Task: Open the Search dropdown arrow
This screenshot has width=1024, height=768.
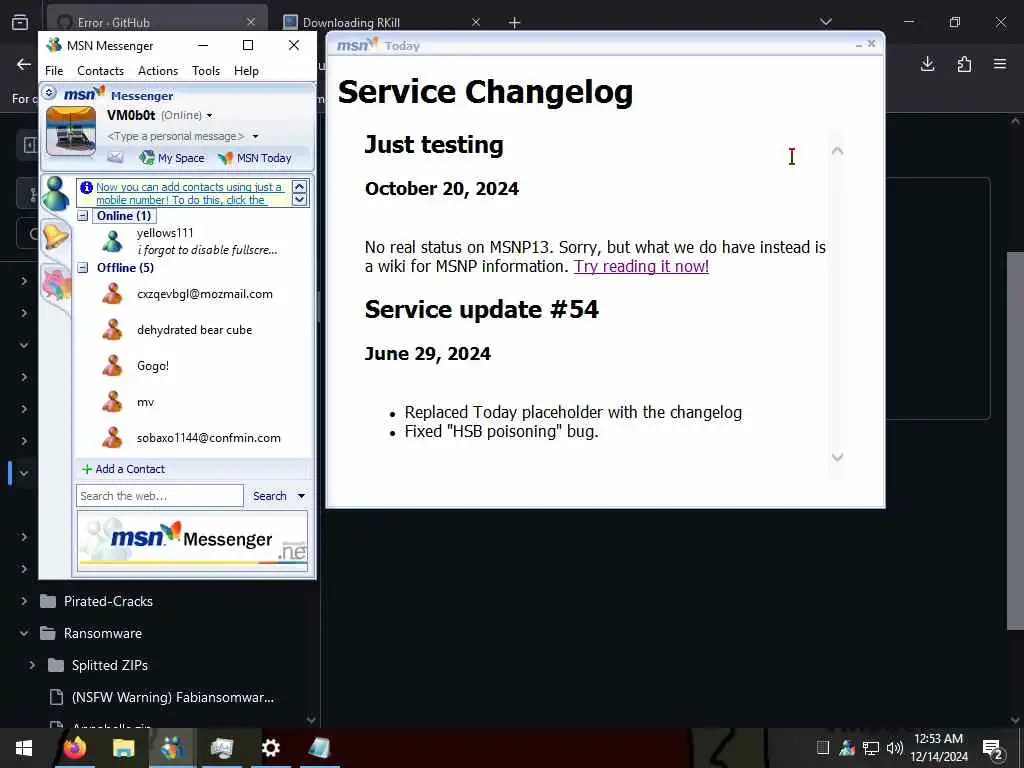Action: pos(301,496)
